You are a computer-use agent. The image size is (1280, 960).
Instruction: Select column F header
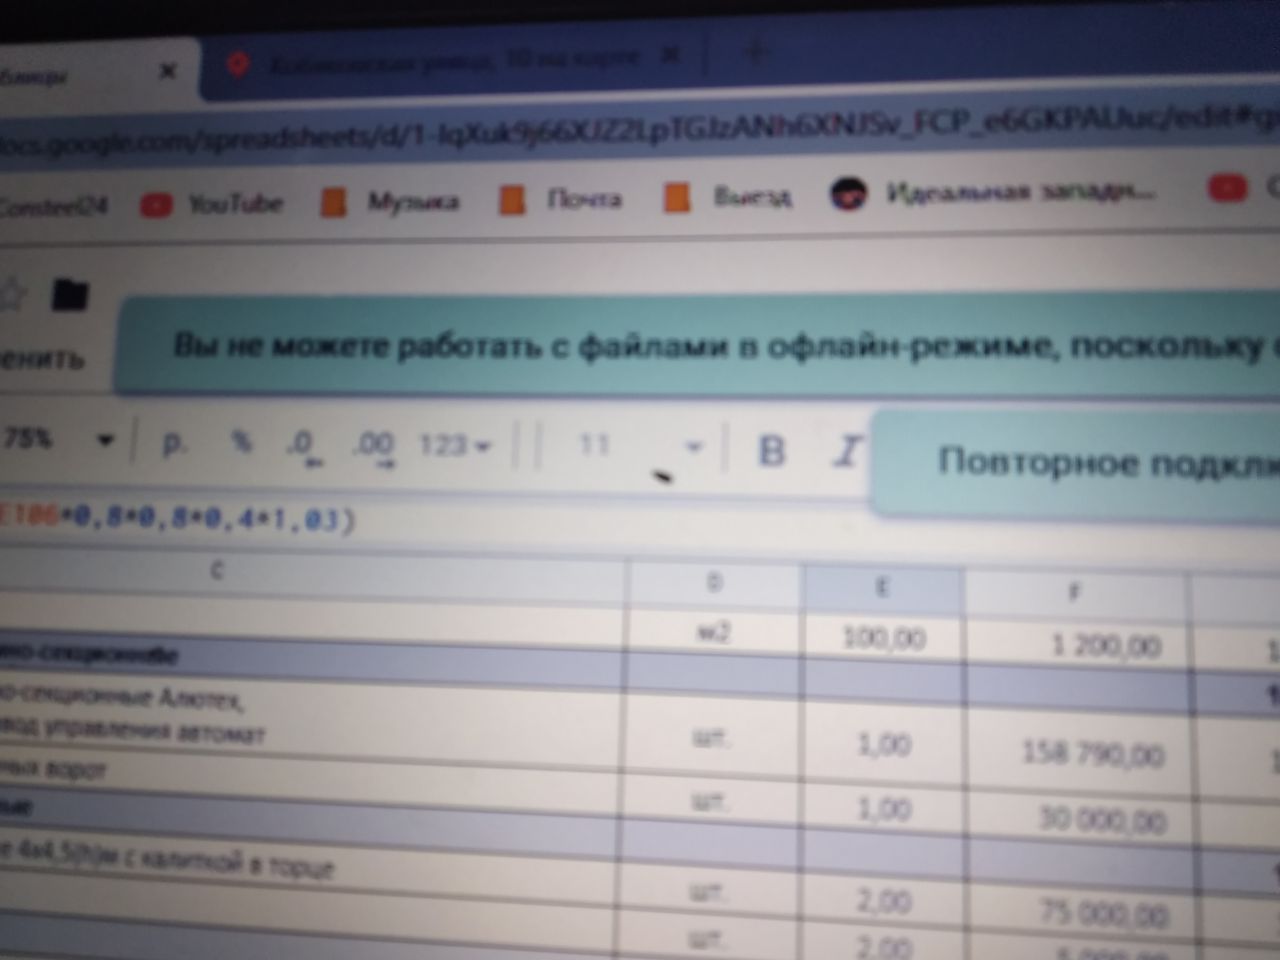point(1075,592)
